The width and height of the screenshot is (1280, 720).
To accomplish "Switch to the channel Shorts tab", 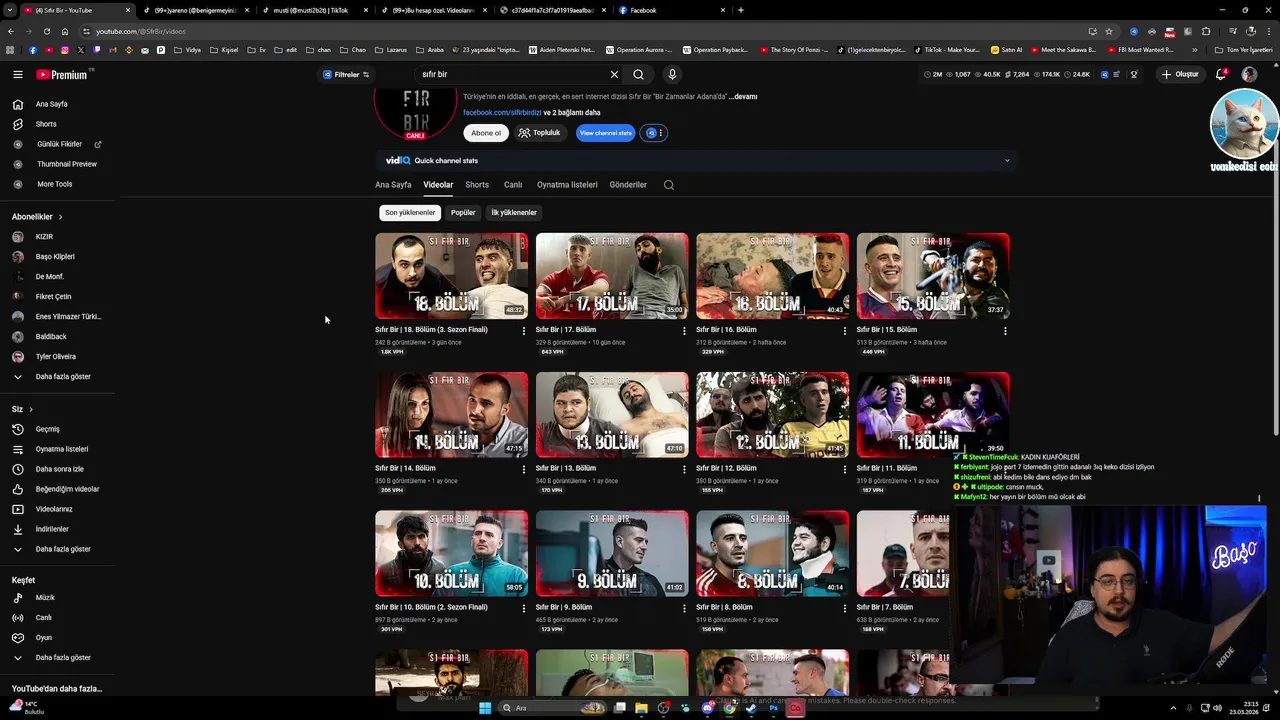I will pyautogui.click(x=477, y=185).
